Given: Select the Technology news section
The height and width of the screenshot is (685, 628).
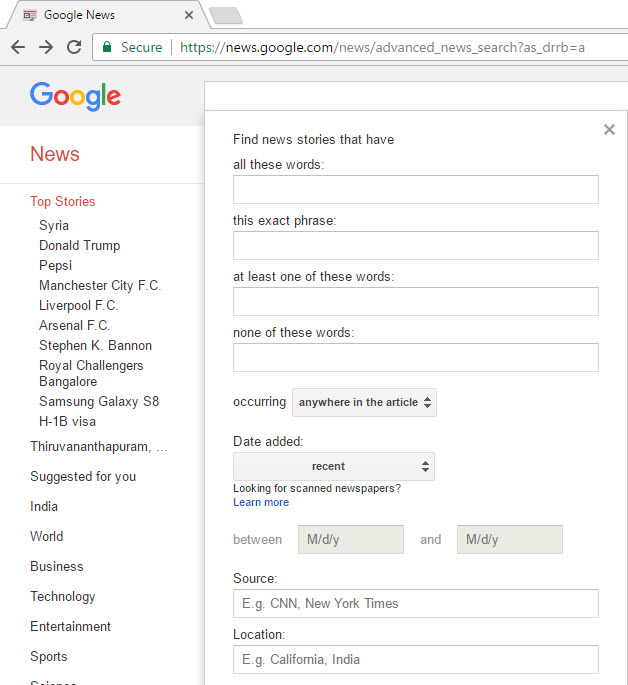Looking at the screenshot, I should tap(62, 596).
